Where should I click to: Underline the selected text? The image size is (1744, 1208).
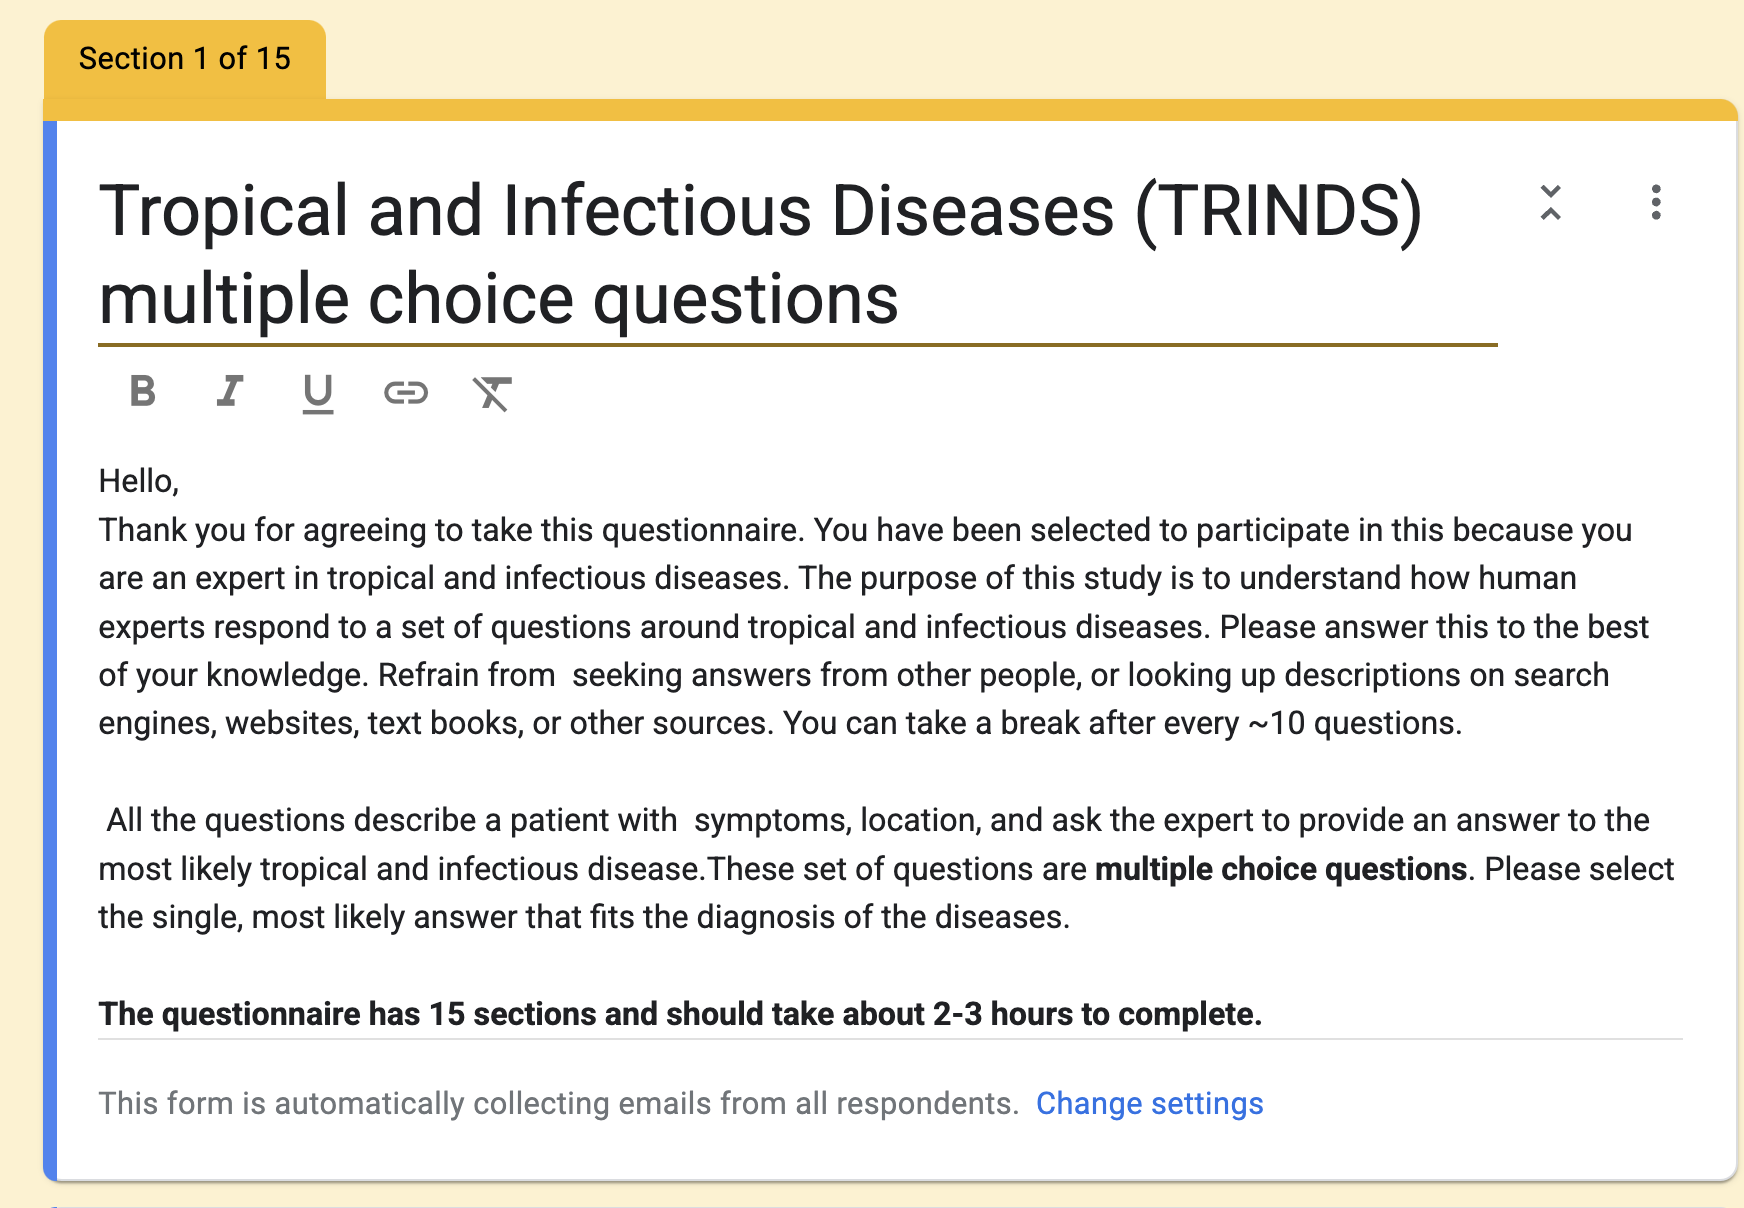[318, 393]
